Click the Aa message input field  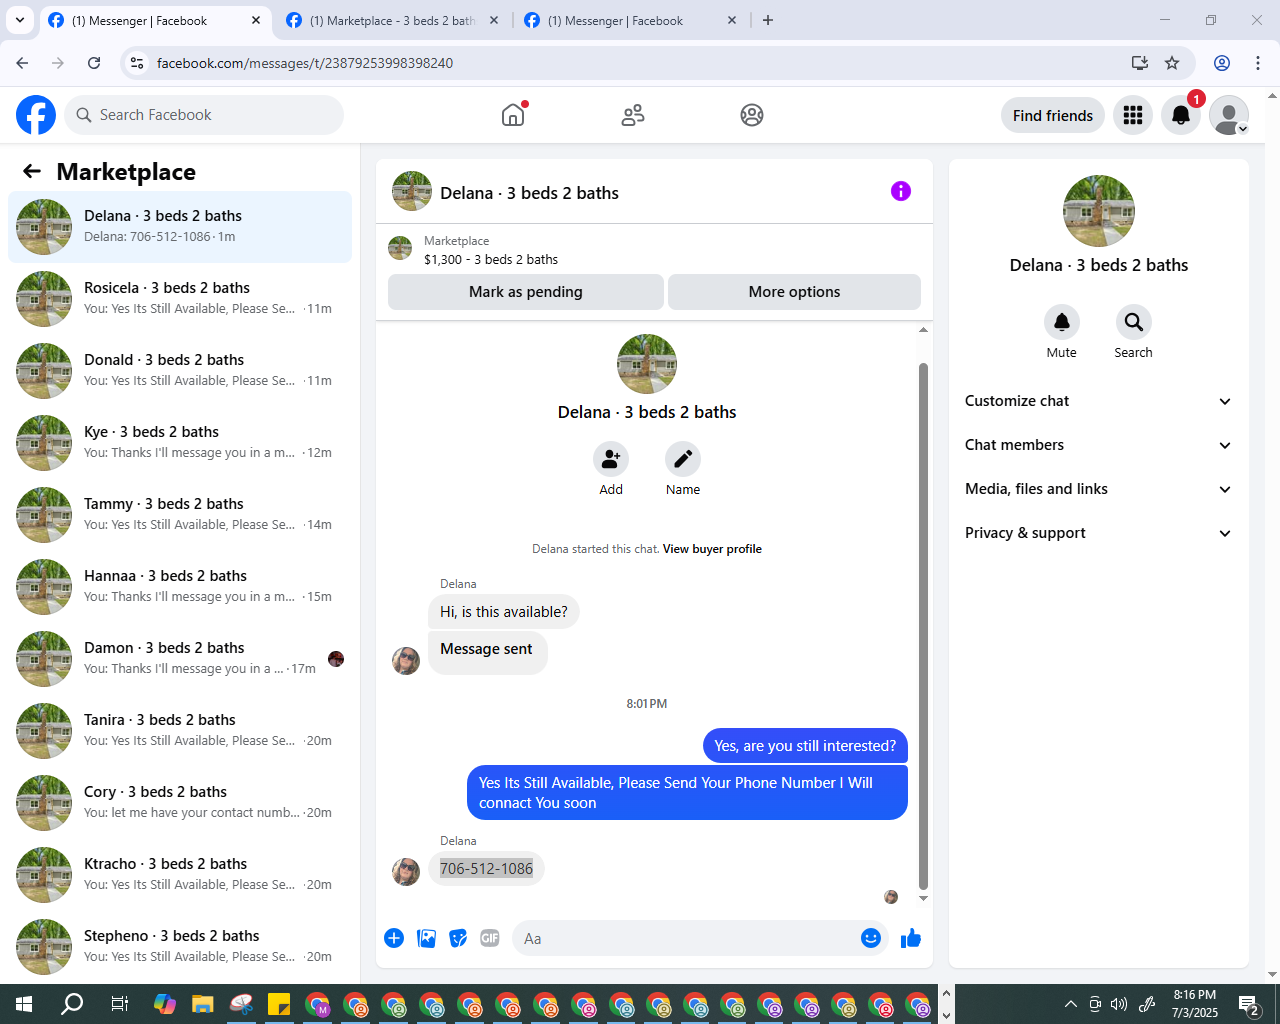click(685, 938)
